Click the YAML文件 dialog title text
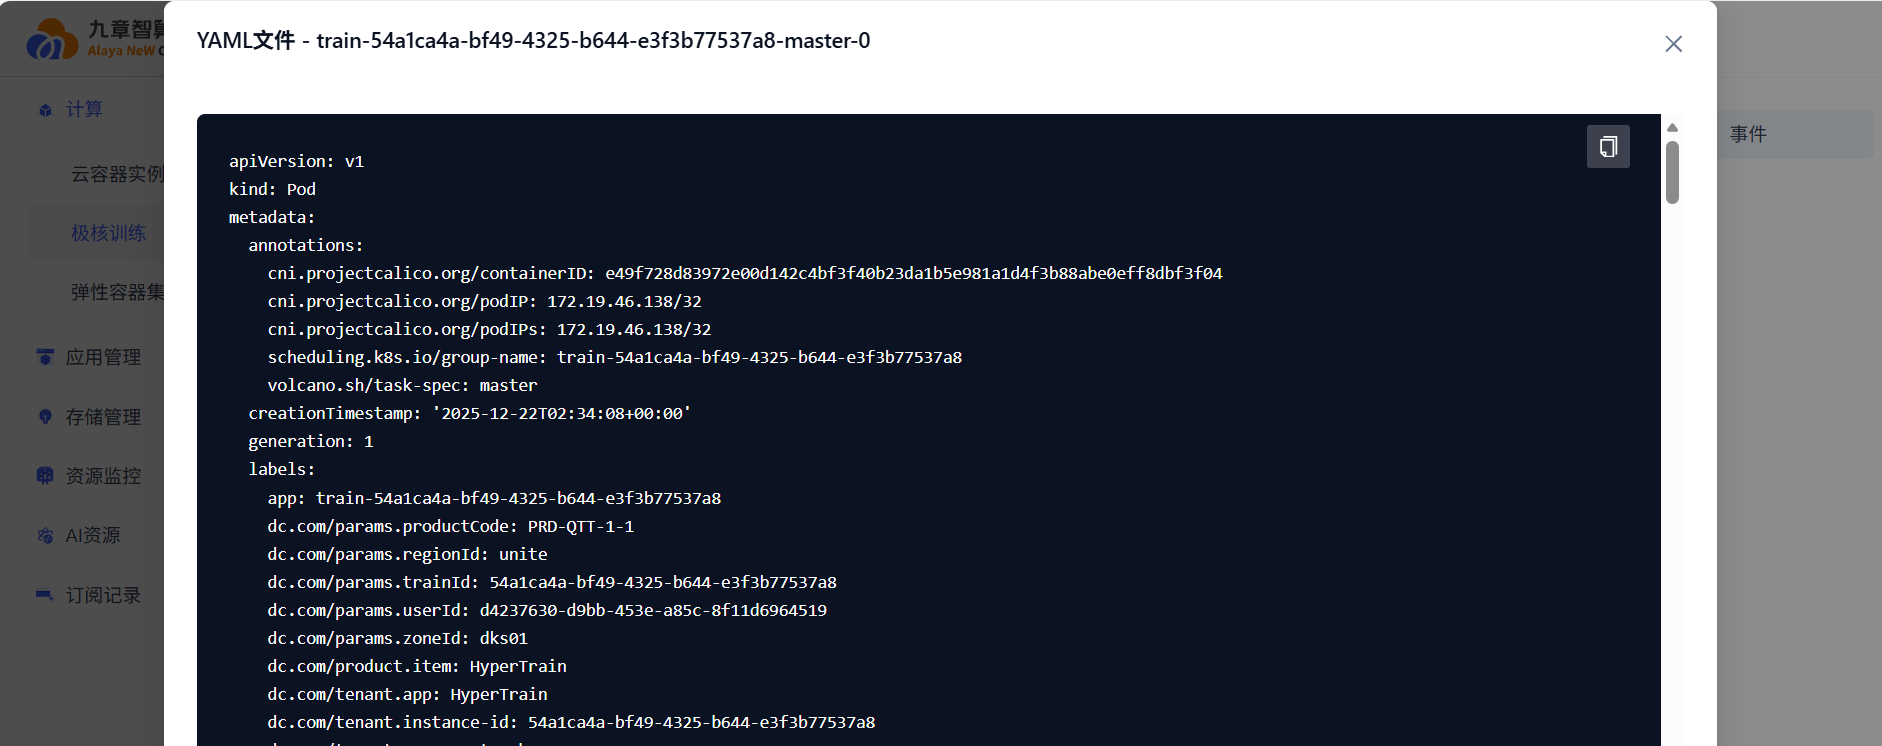The image size is (1882, 746). point(533,41)
